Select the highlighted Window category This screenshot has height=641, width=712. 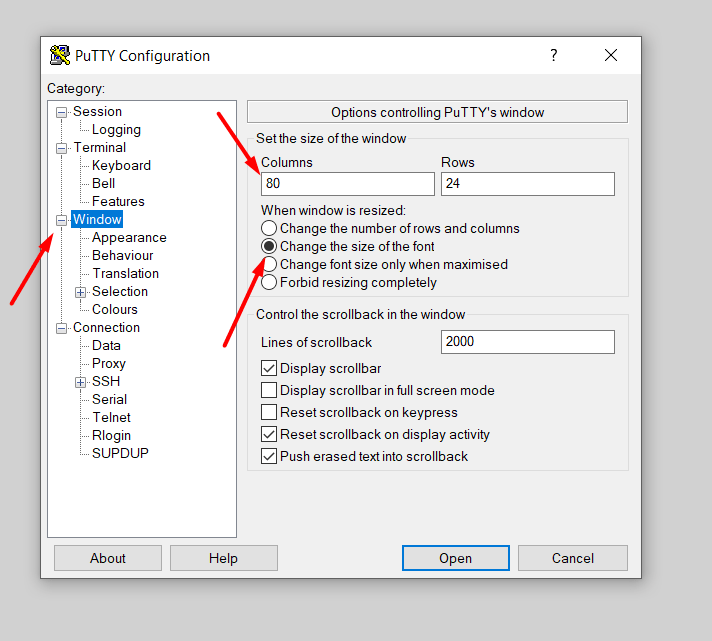point(97,219)
